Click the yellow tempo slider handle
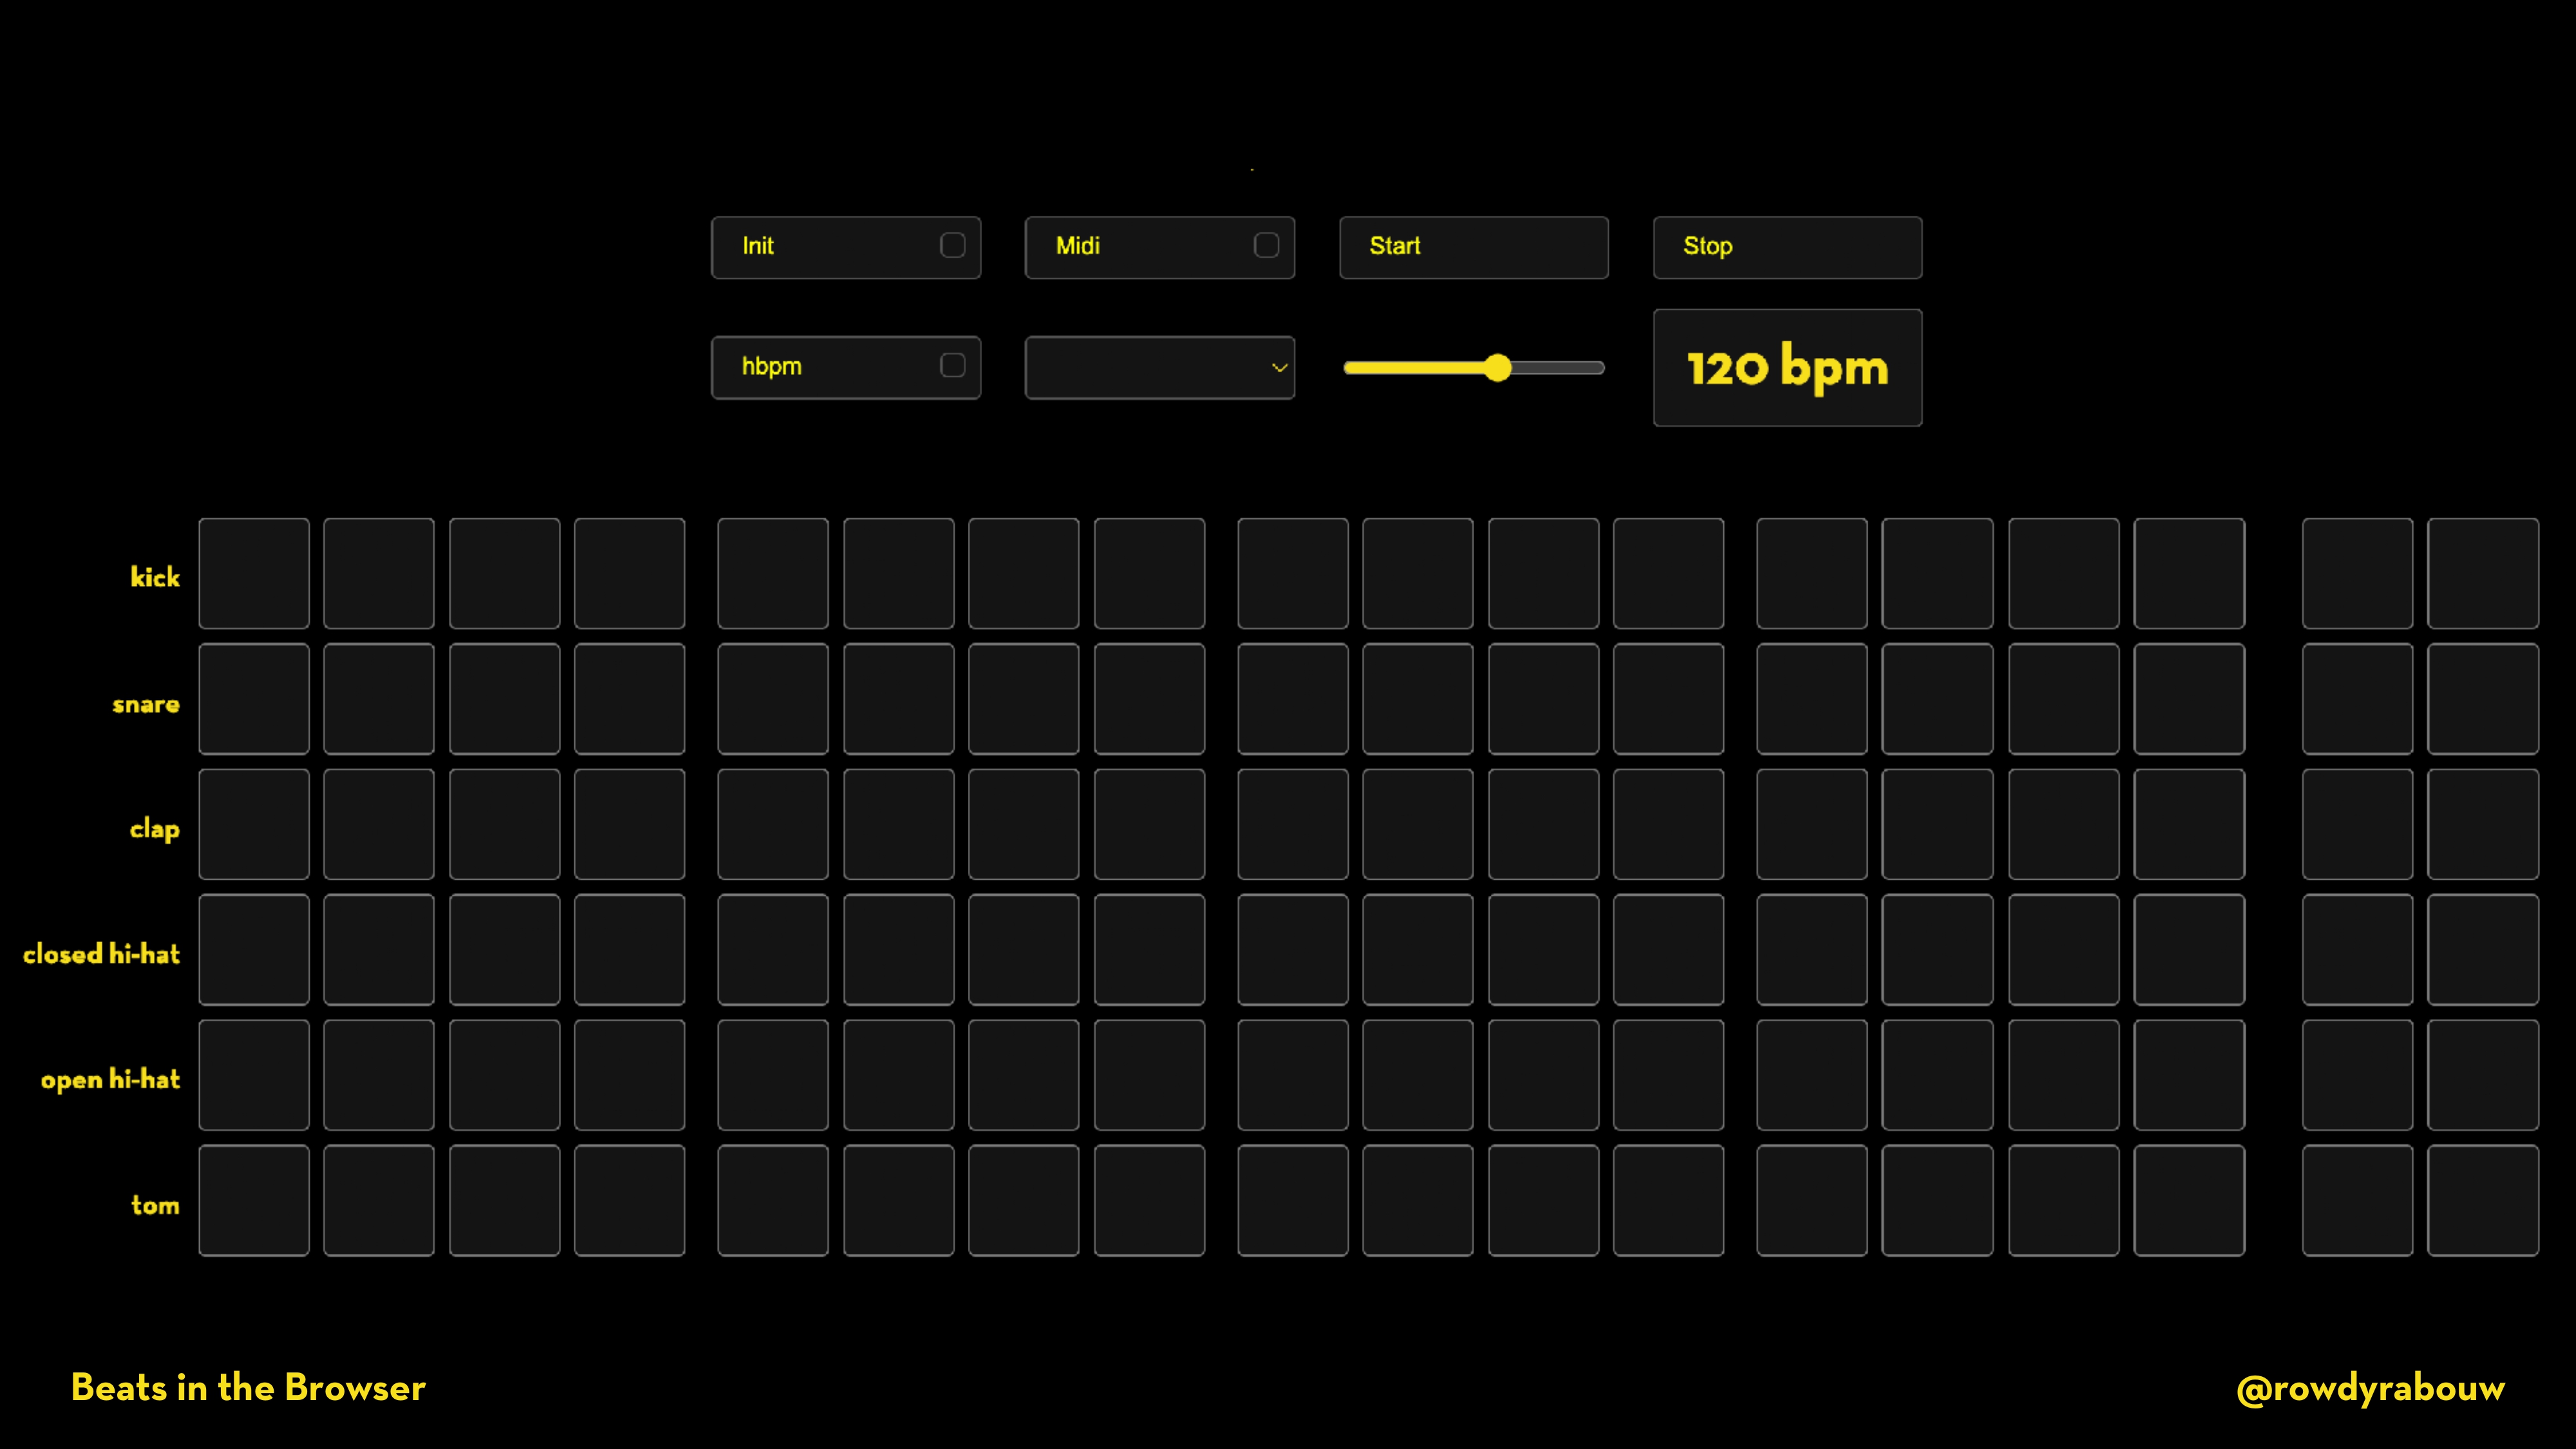 coord(1497,368)
